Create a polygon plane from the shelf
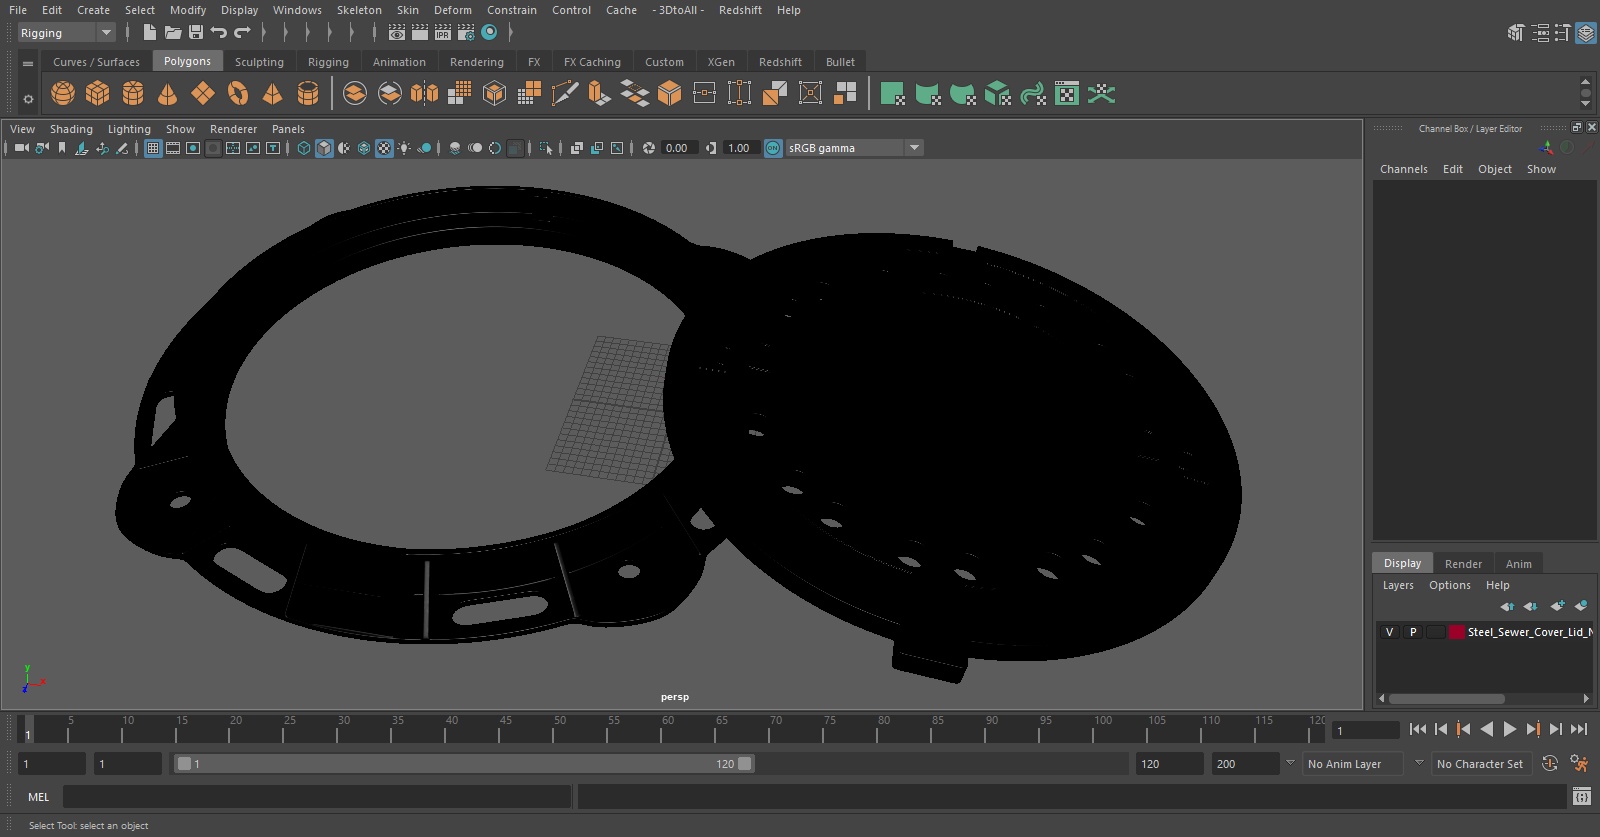Image resolution: width=1600 pixels, height=837 pixels. pyautogui.click(x=203, y=94)
